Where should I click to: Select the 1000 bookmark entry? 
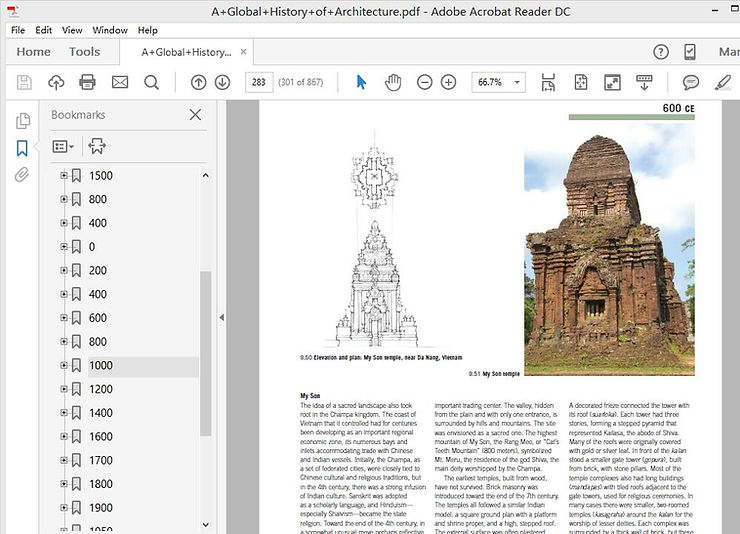click(101, 366)
